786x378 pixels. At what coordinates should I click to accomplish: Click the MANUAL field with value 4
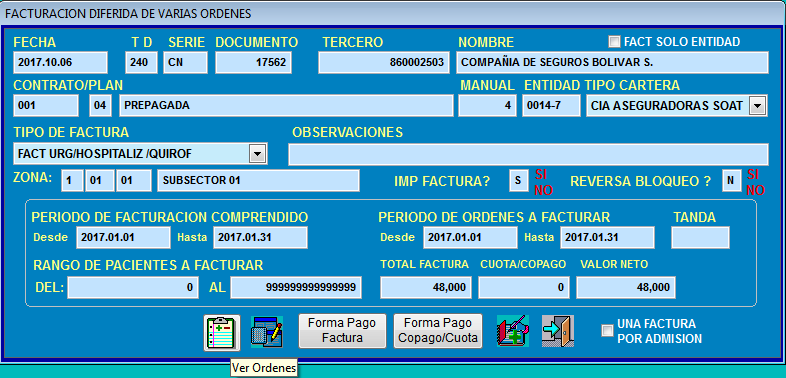[488, 106]
